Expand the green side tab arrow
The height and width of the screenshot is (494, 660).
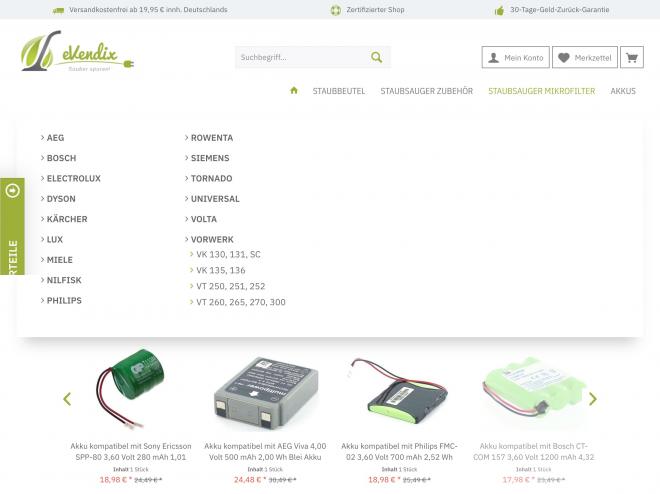click(x=13, y=191)
